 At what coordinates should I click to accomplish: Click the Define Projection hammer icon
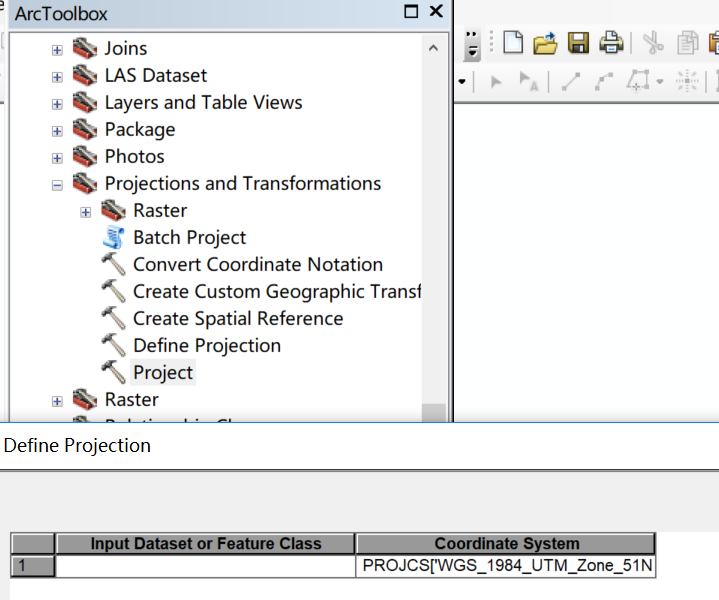[x=113, y=345]
